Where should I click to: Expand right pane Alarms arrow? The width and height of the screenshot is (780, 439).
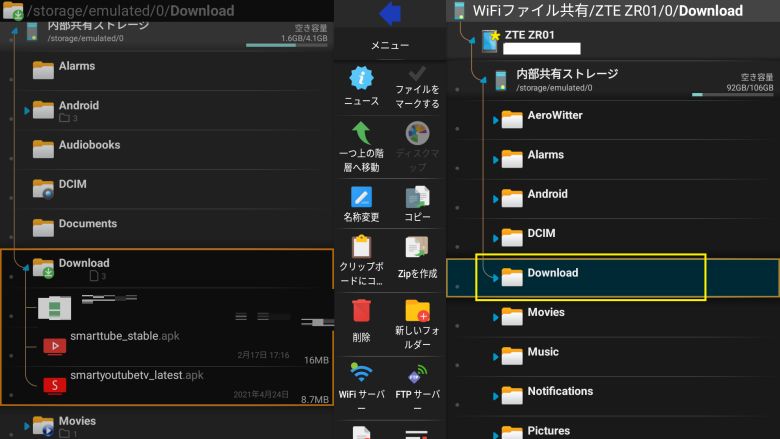click(495, 160)
